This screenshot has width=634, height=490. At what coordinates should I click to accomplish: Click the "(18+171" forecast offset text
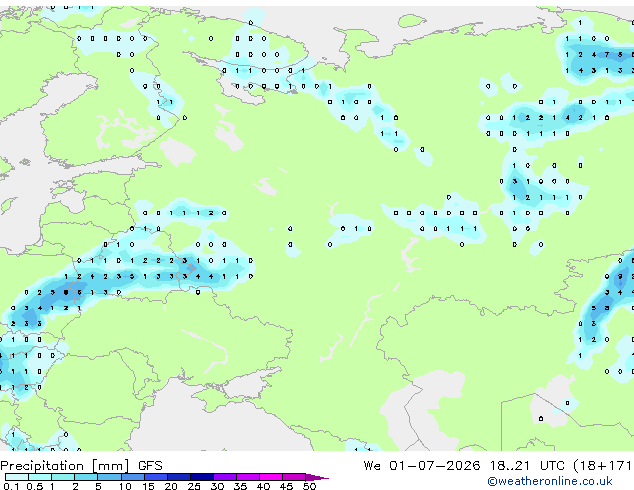pyautogui.click(x=602, y=466)
